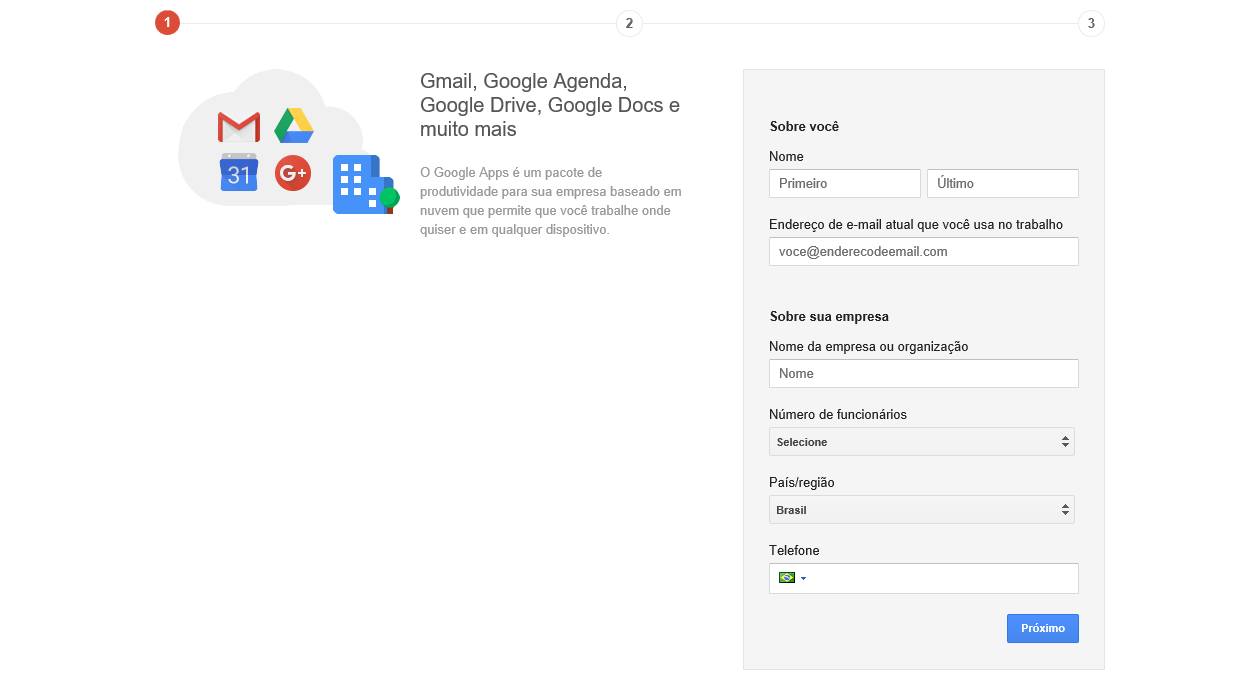The height and width of the screenshot is (676, 1237).
Task: Click the current work email address field
Action: pos(924,251)
